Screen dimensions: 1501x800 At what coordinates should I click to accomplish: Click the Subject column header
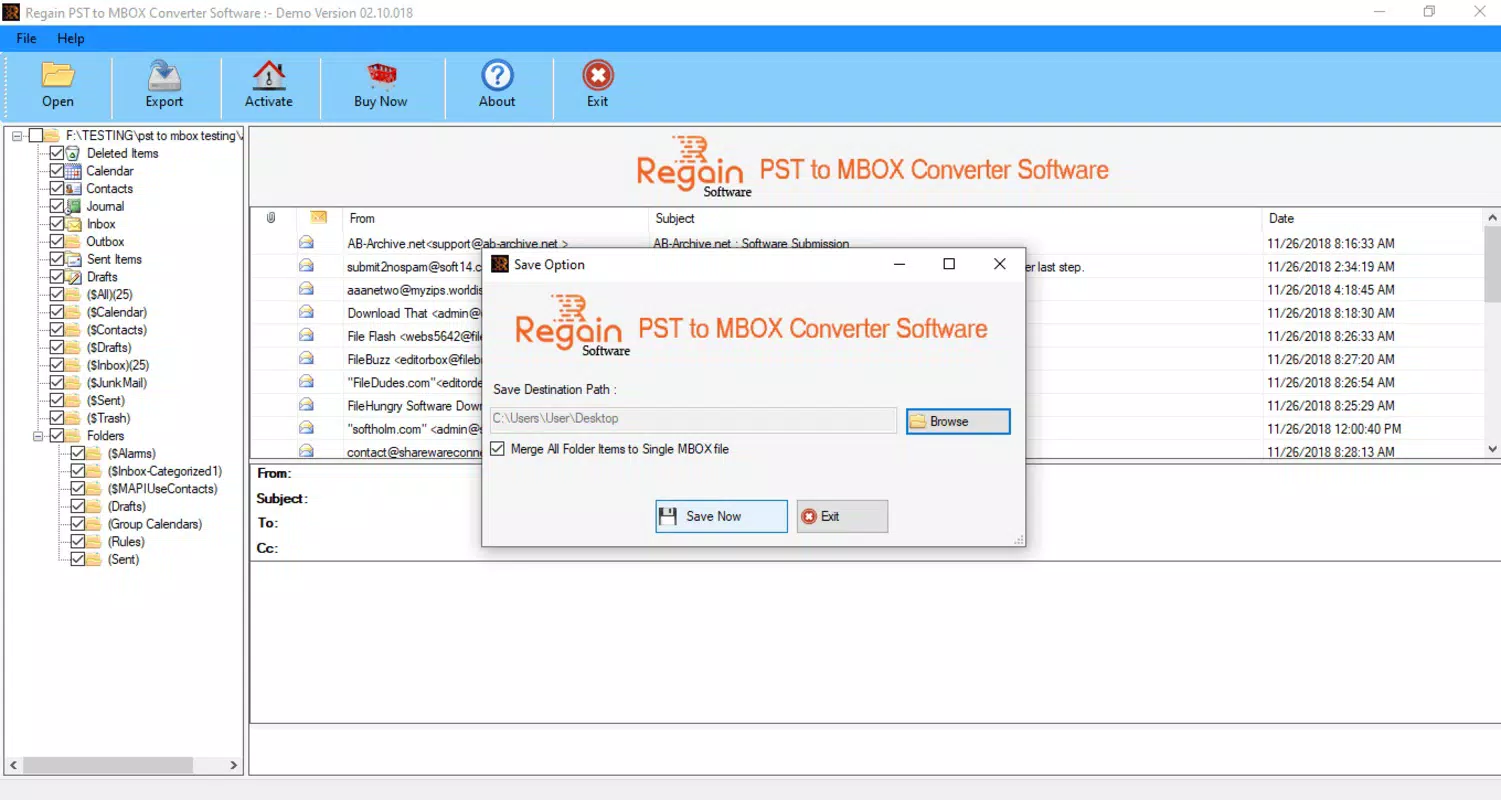[x=954, y=218]
